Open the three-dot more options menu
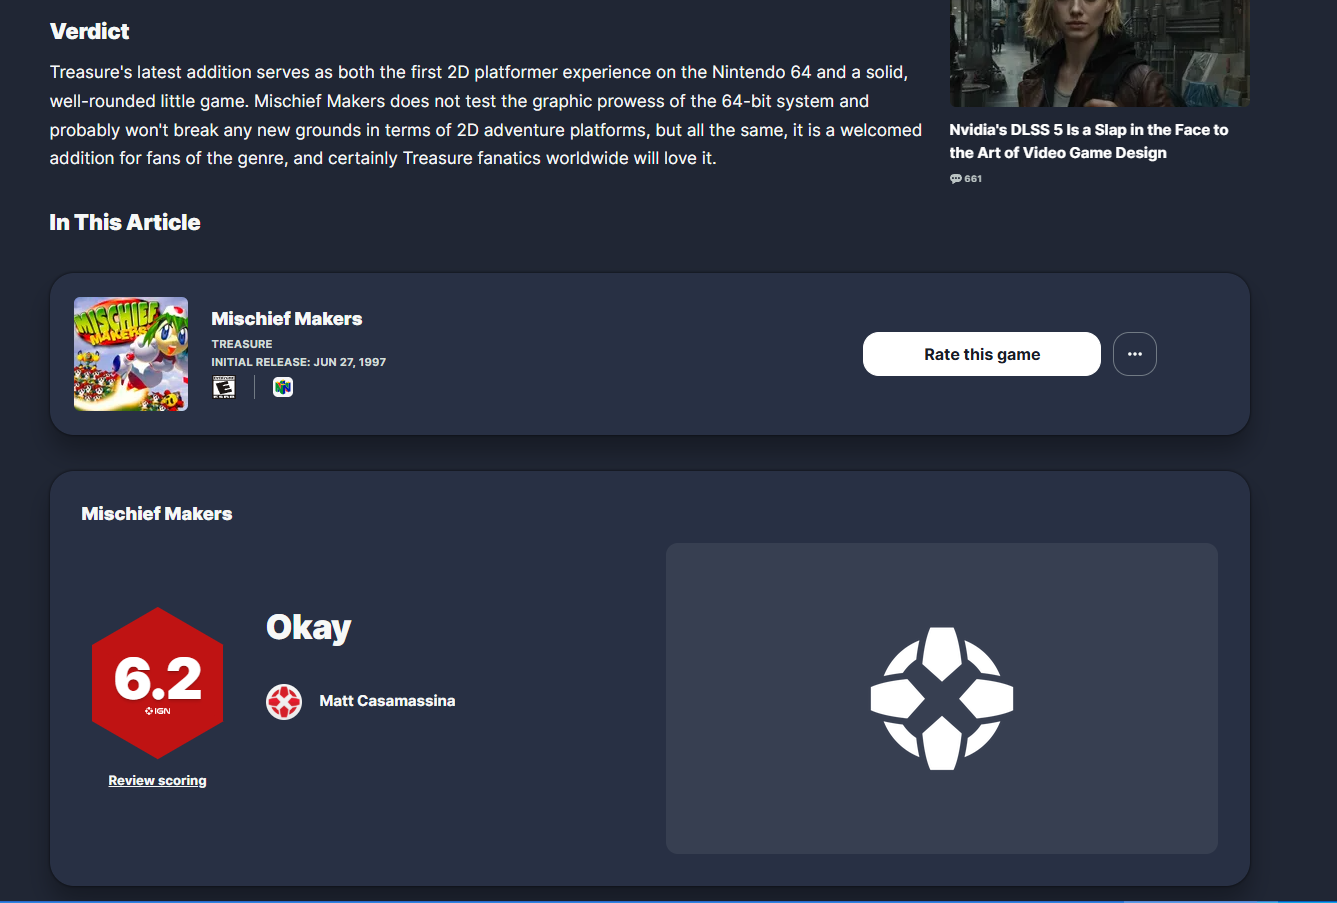The image size is (1337, 903). [1135, 354]
